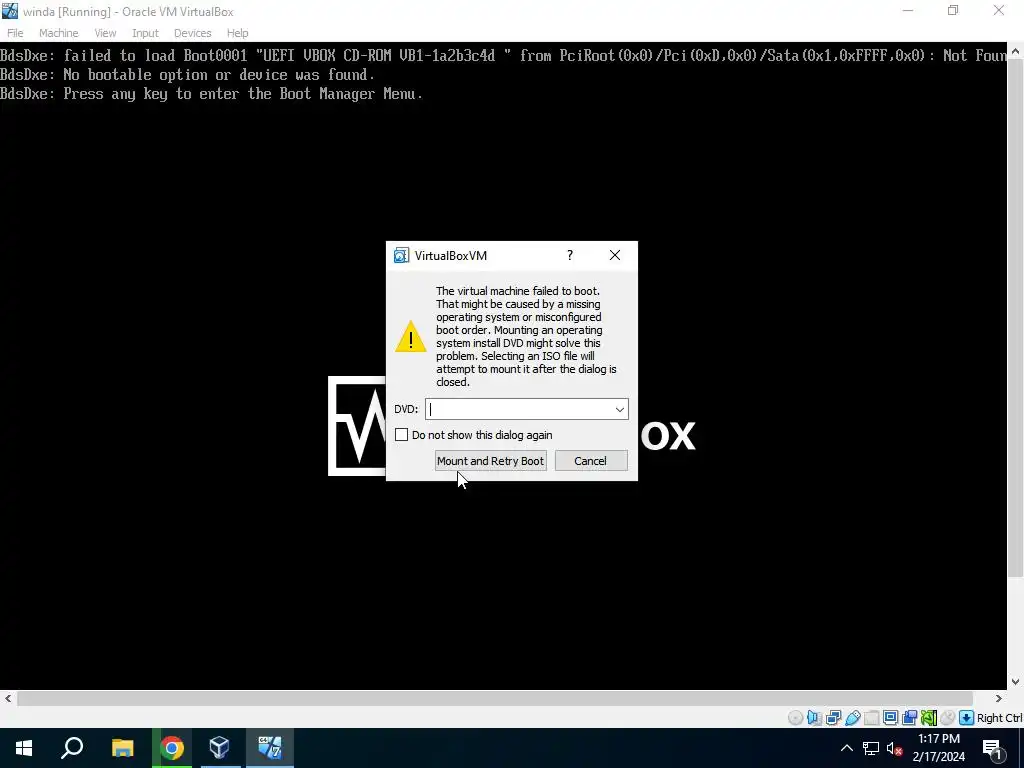Select the running VM taskbar icon
Image resolution: width=1024 pixels, height=768 pixels.
tap(270, 748)
